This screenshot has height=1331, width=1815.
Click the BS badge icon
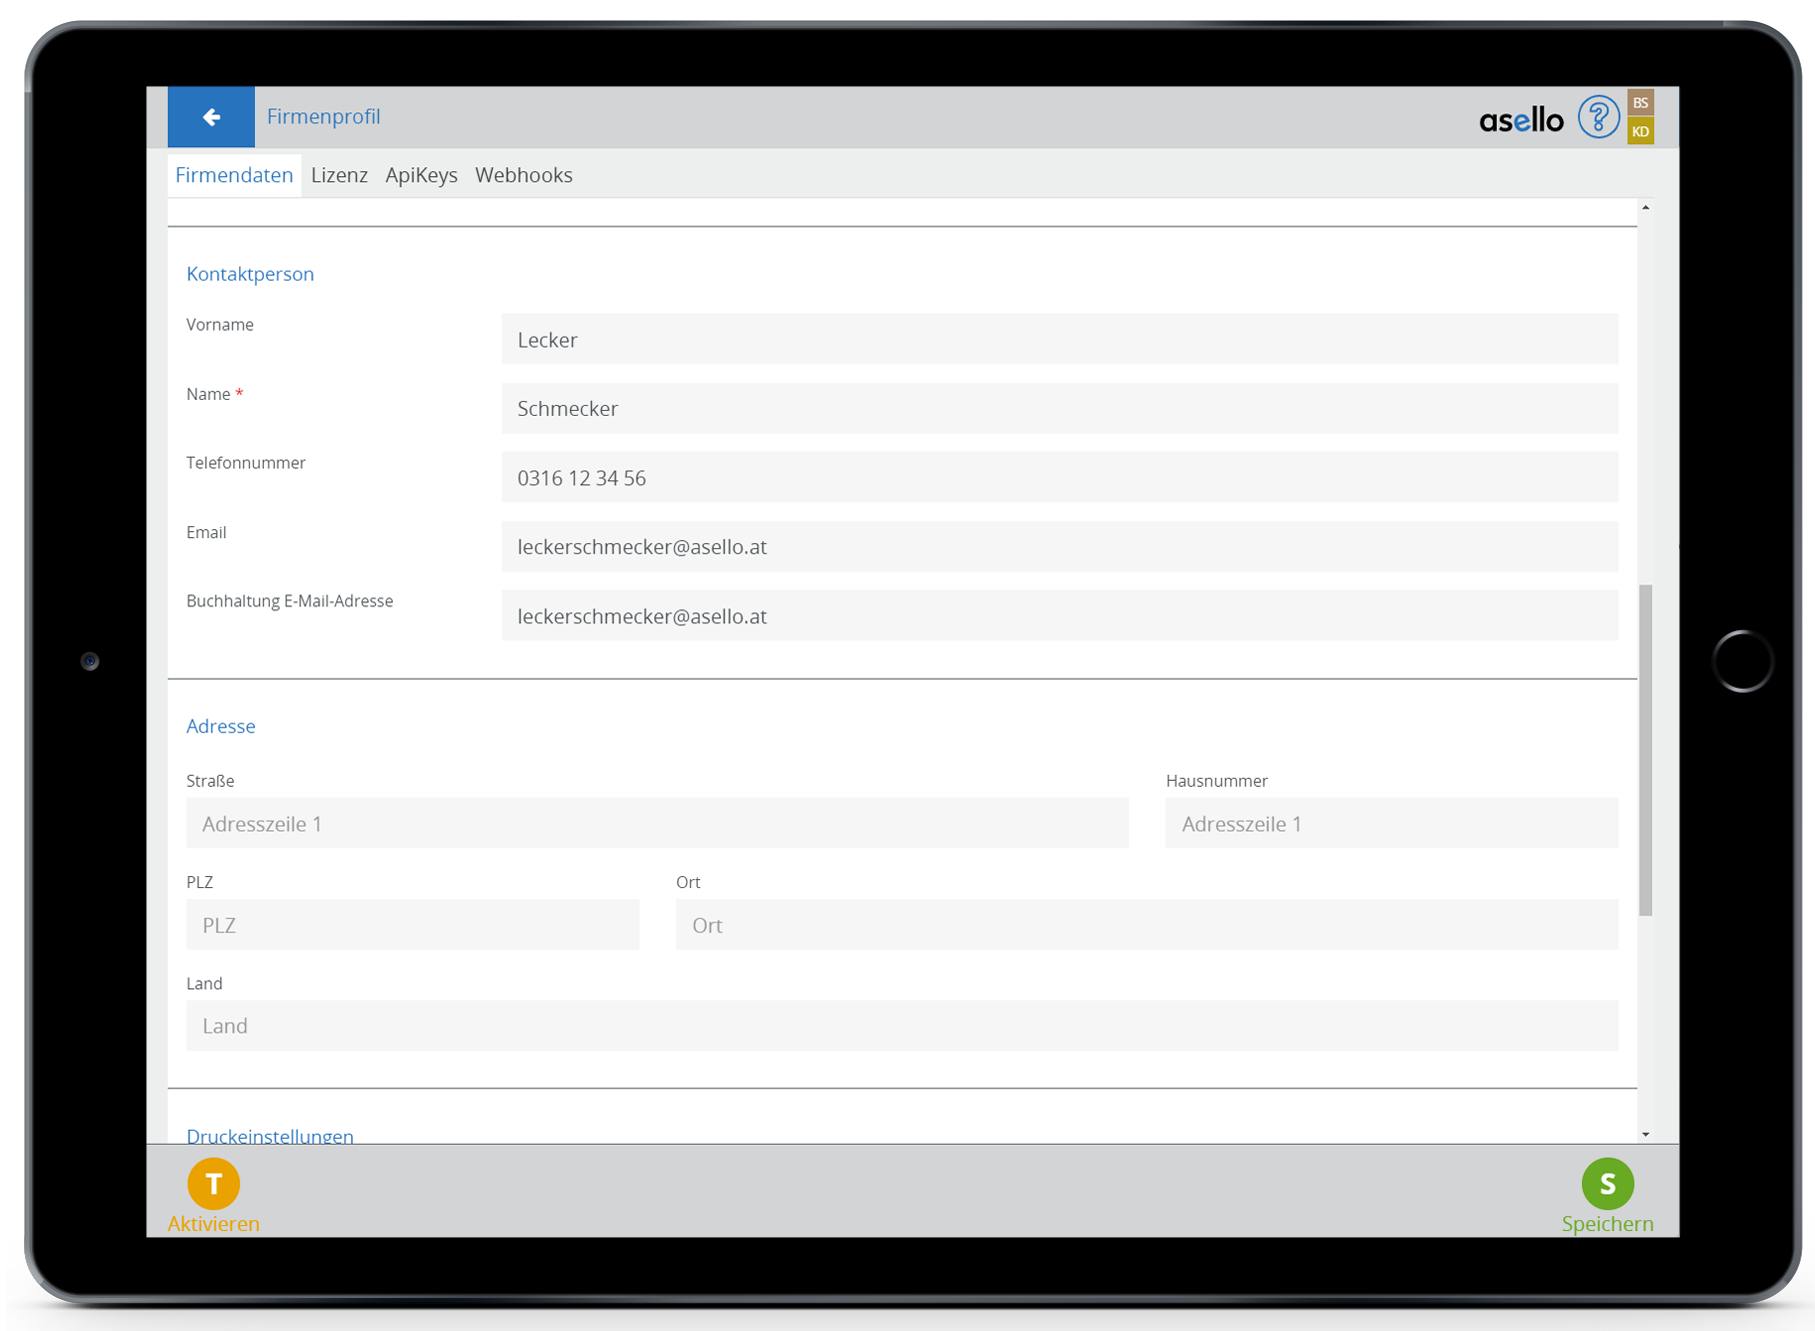(x=1640, y=103)
